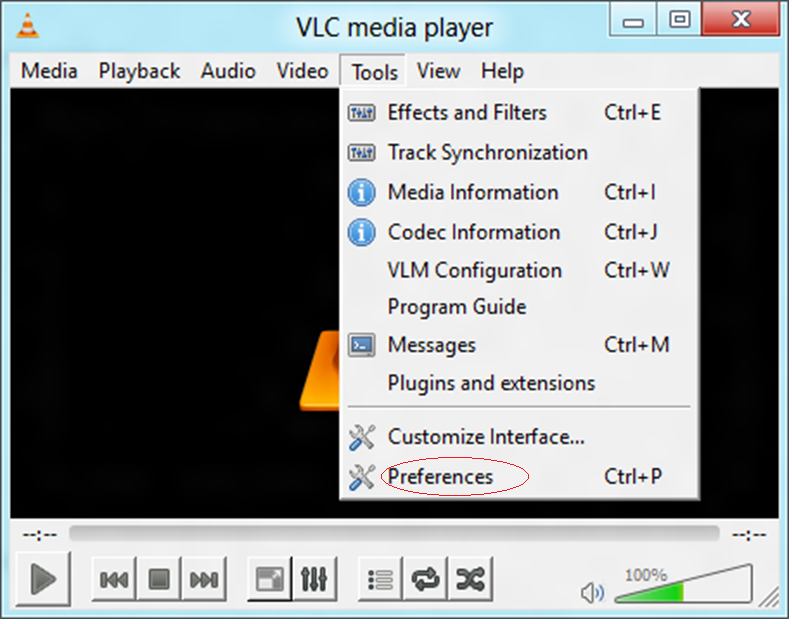792x624 pixels.
Task: Click Media Information info icon
Action: click(361, 192)
